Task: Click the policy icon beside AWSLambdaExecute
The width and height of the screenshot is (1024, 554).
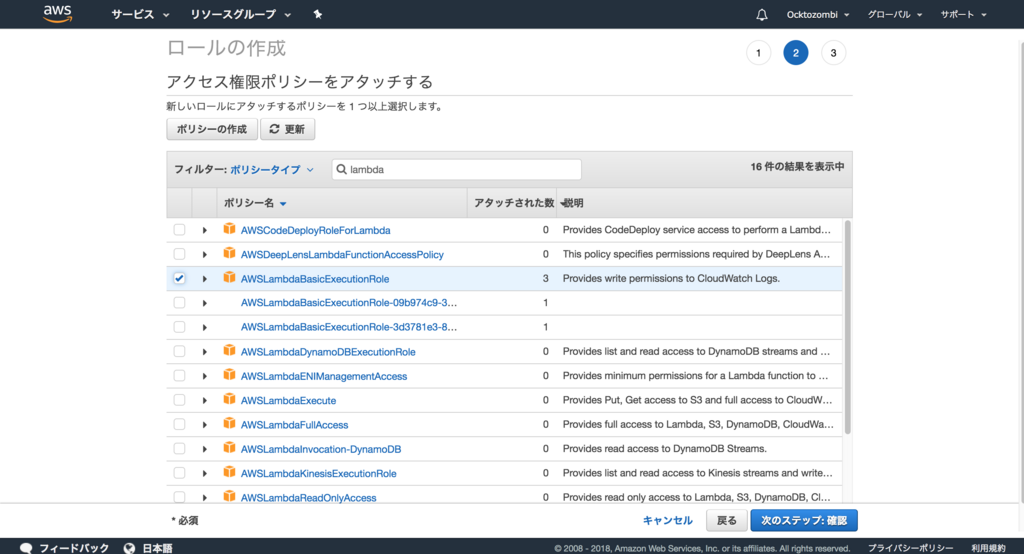Action: tap(229, 399)
